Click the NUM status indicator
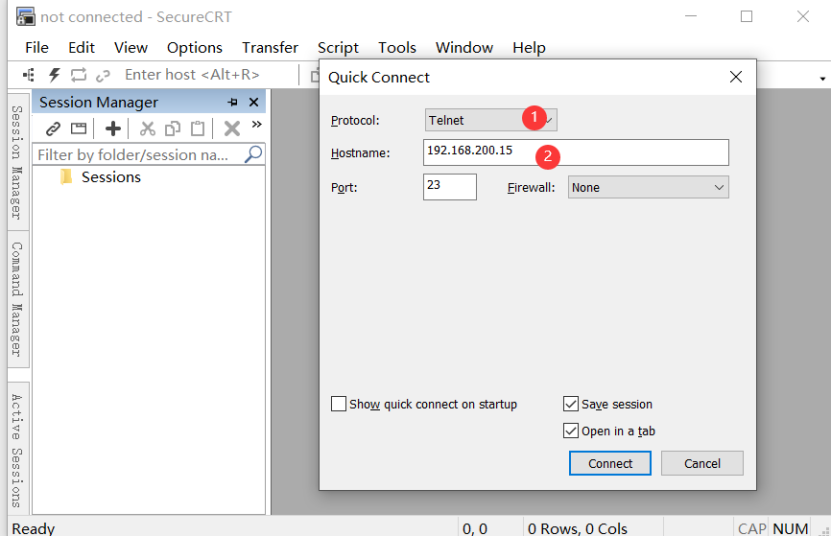The height and width of the screenshot is (537, 831). point(790,529)
